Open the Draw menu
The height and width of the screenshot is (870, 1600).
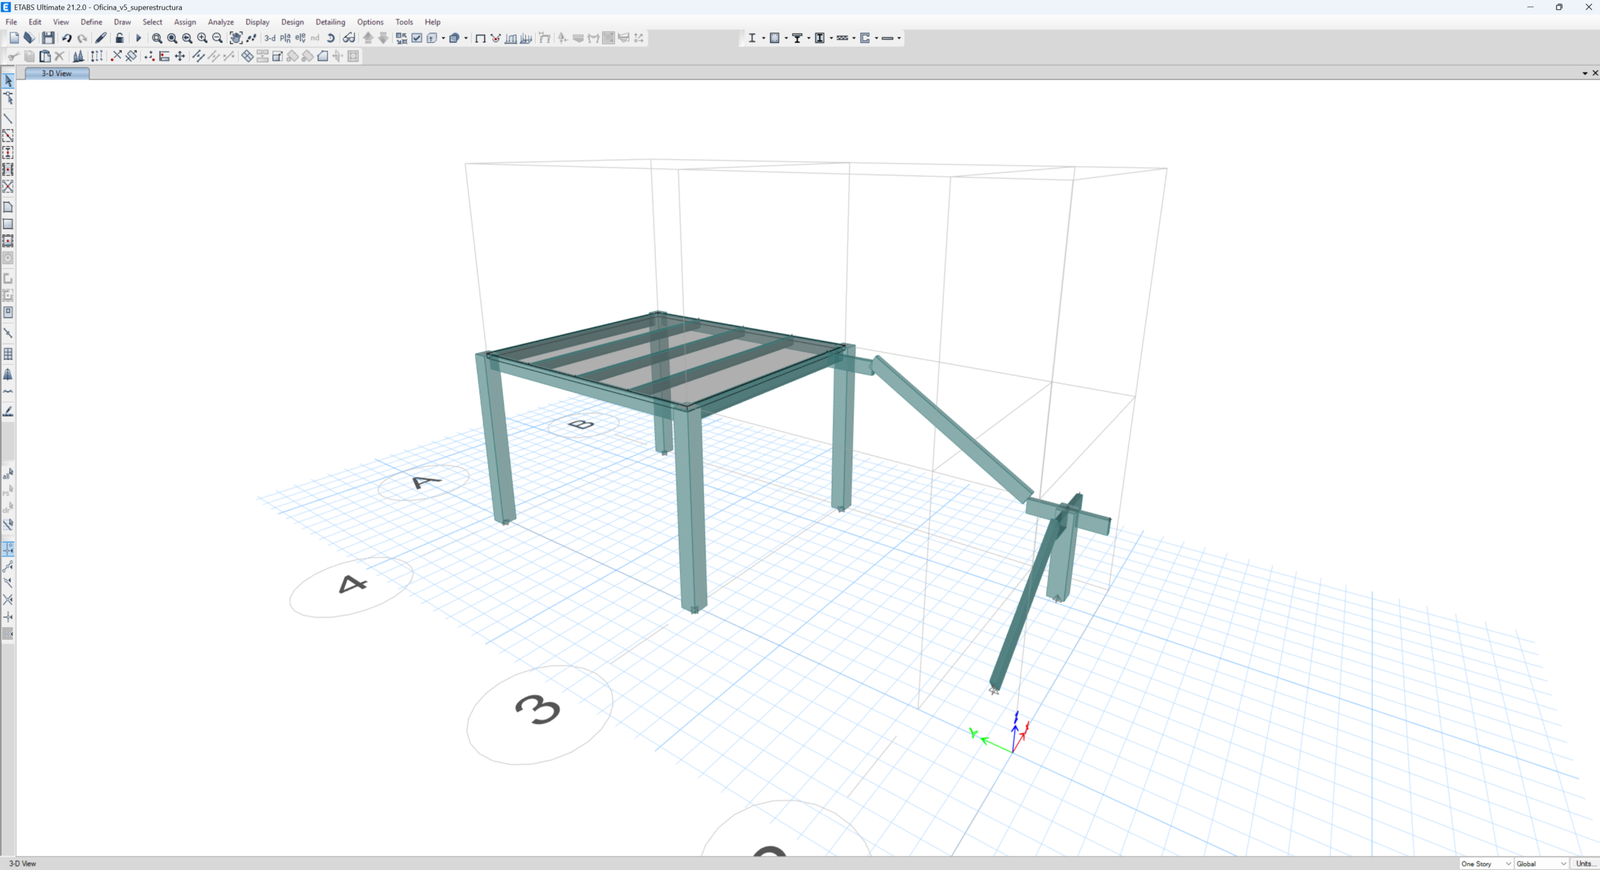(122, 22)
